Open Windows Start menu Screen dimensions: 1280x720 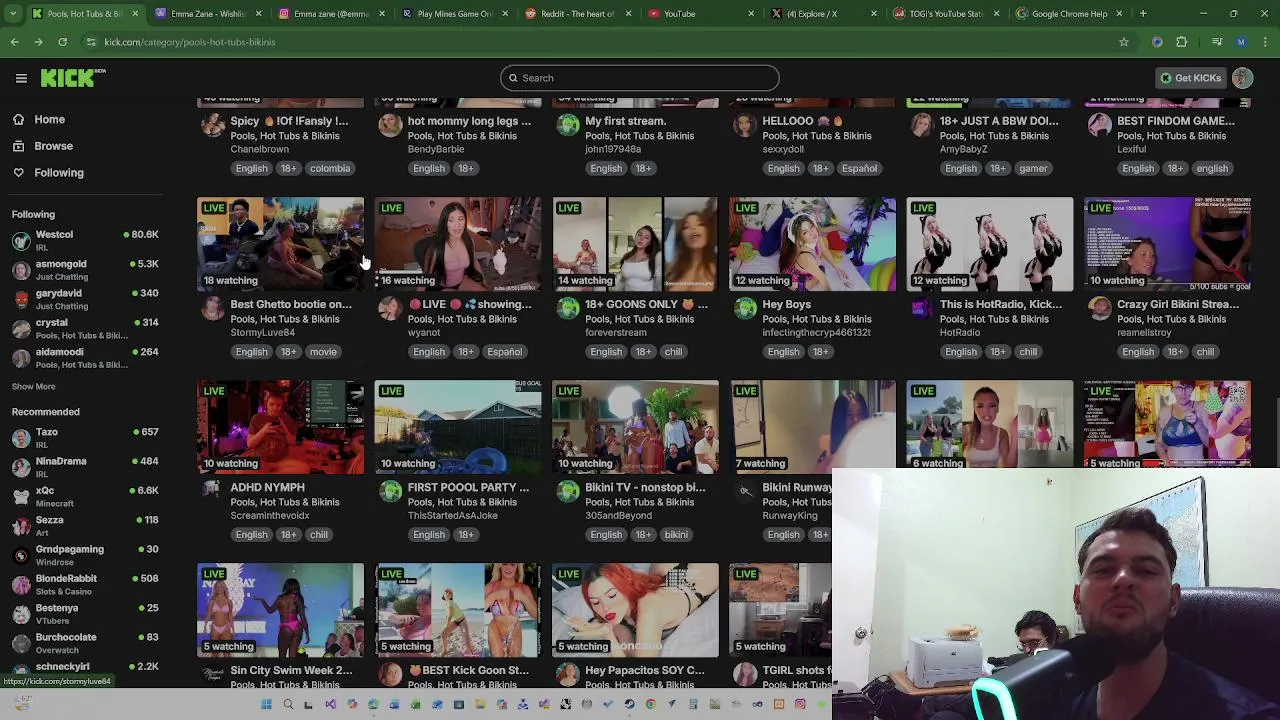pos(266,704)
